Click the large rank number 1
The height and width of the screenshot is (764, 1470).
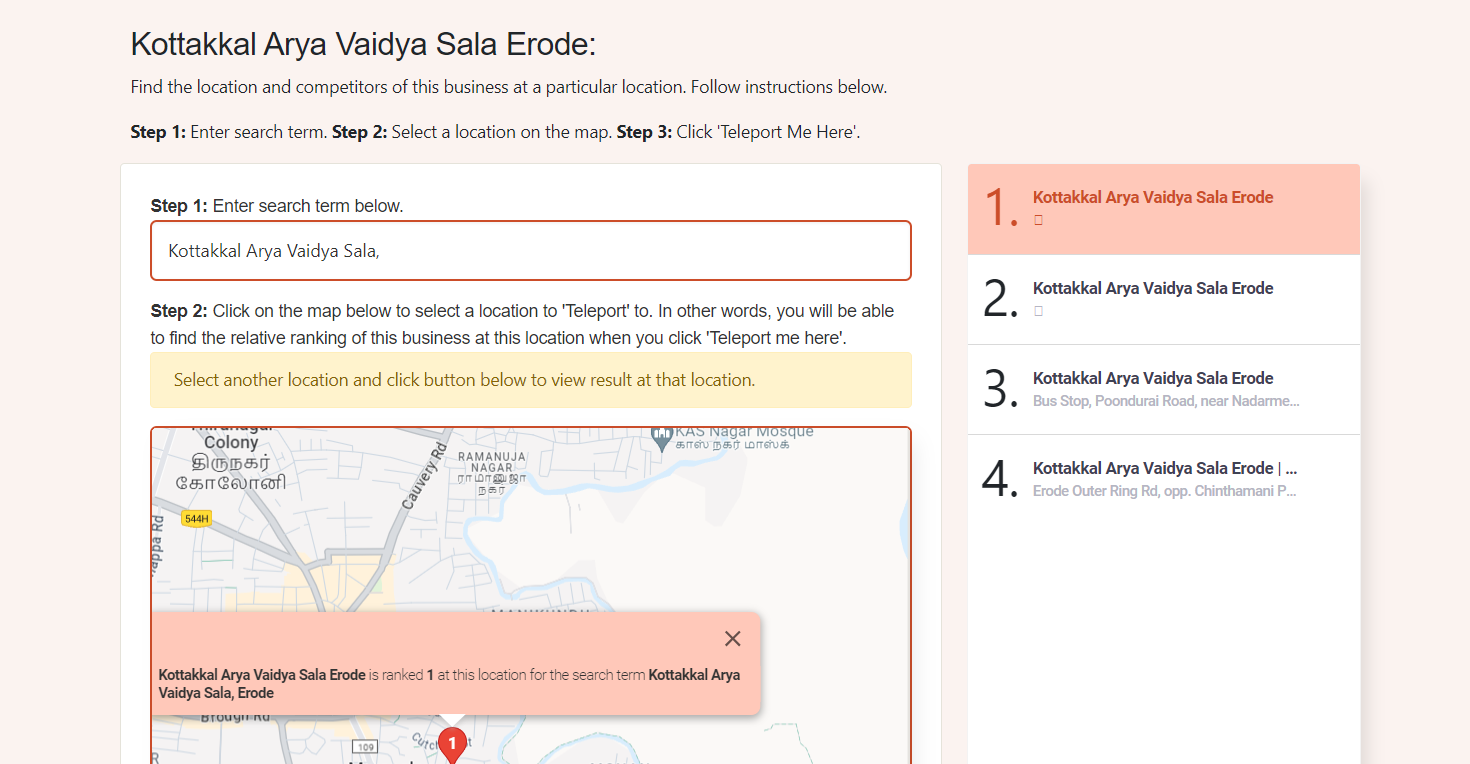pyautogui.click(x=1001, y=208)
